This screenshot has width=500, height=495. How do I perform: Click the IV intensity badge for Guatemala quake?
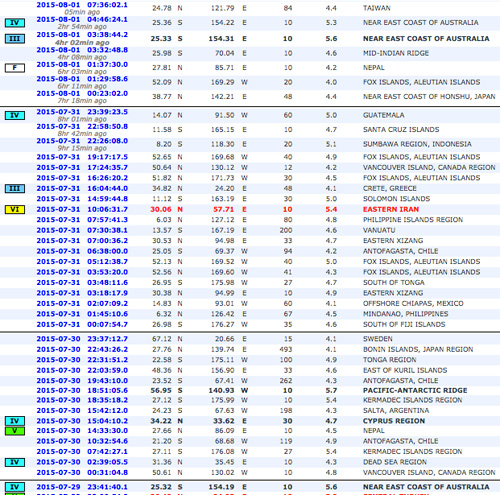(x=15, y=116)
